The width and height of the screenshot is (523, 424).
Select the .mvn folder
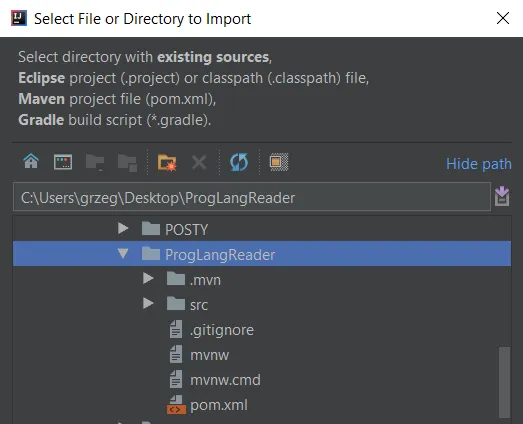point(205,280)
